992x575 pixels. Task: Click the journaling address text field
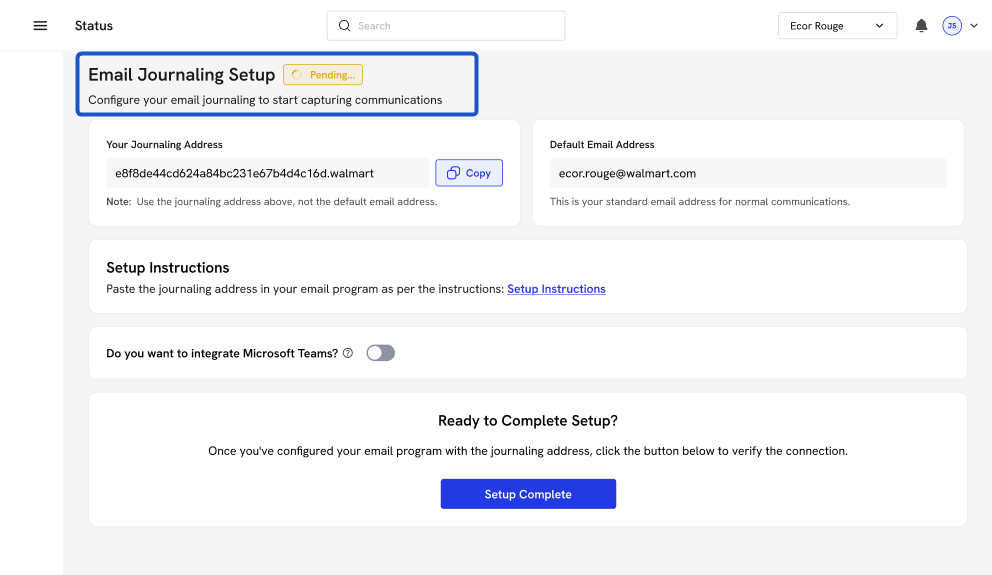coord(267,173)
